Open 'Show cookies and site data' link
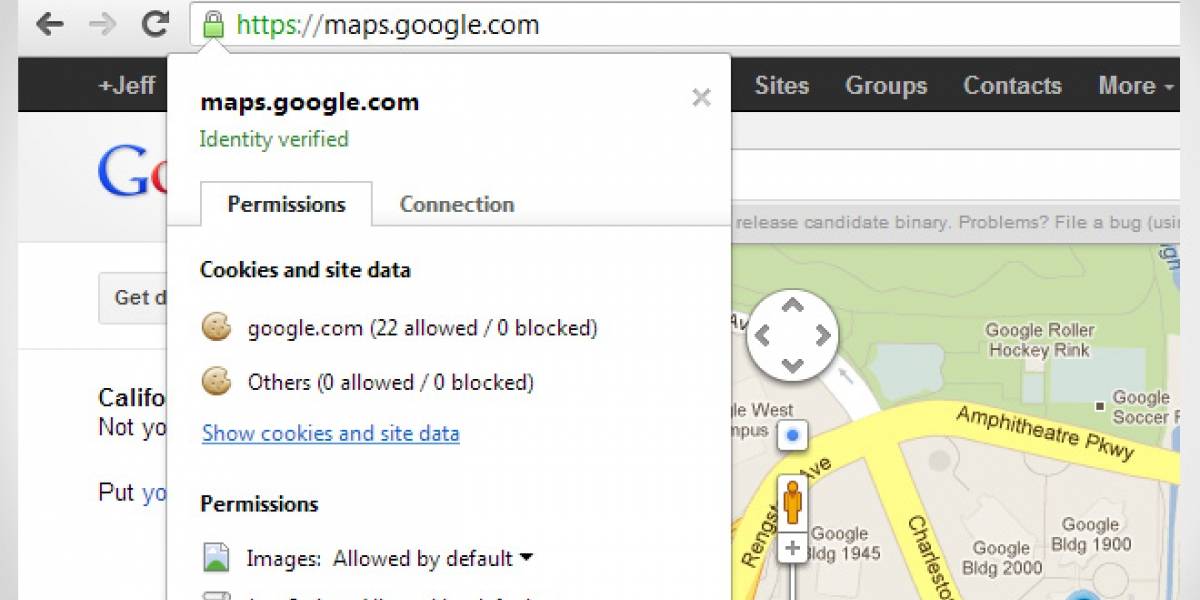The height and width of the screenshot is (600, 1200). [x=331, y=433]
